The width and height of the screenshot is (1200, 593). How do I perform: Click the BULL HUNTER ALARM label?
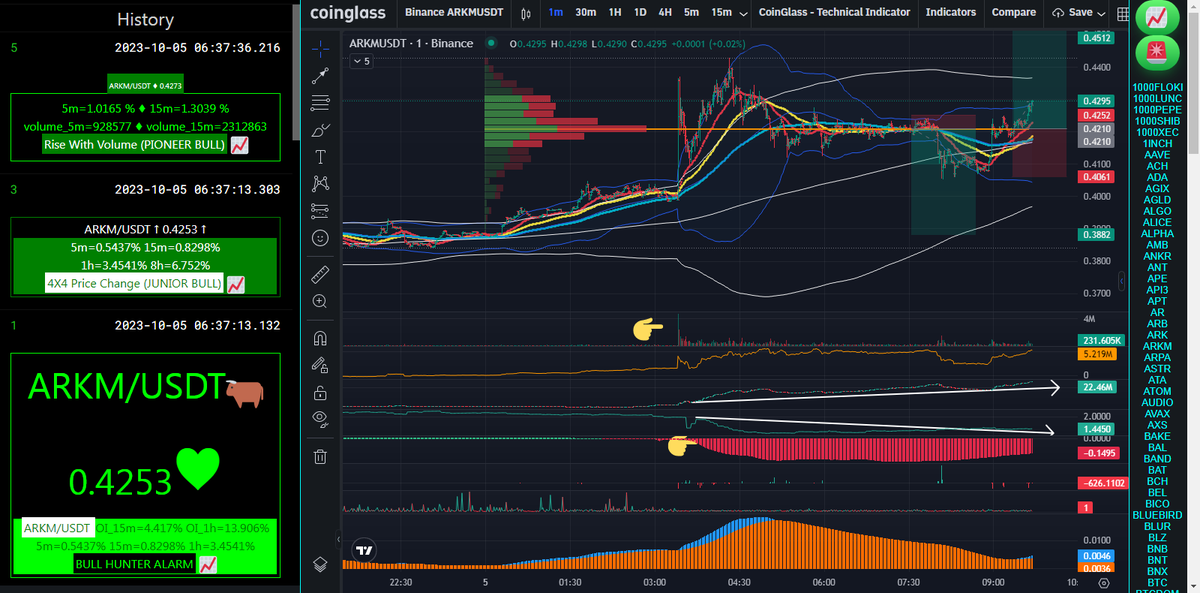135,564
